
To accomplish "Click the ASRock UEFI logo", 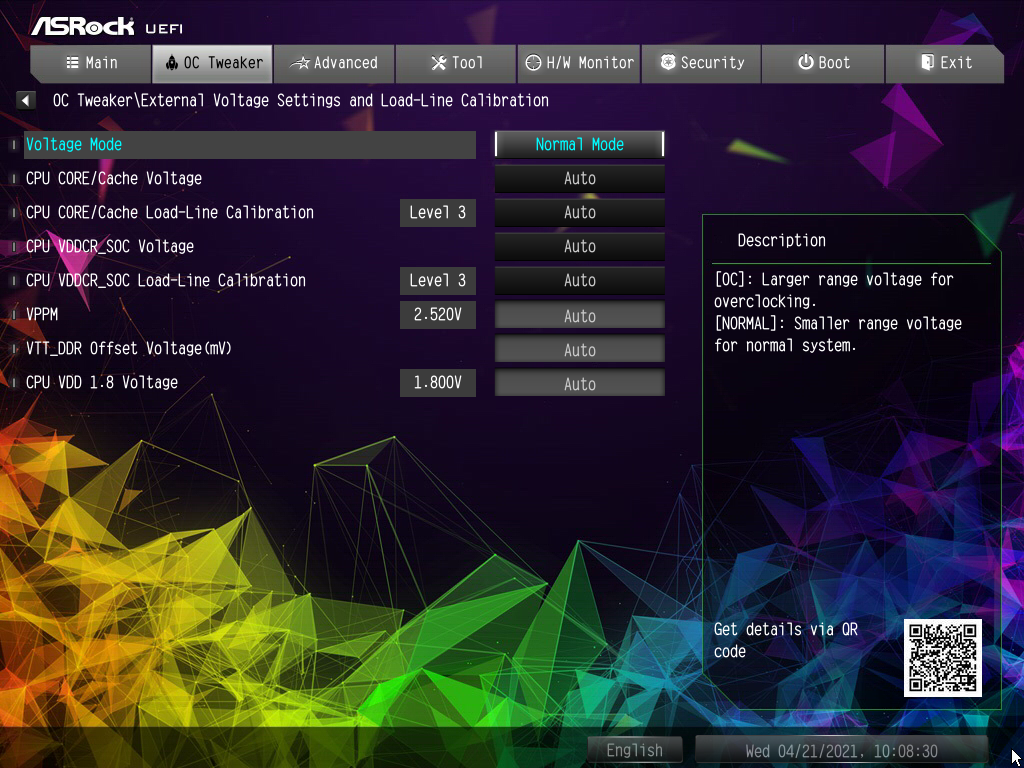I will [x=106, y=26].
